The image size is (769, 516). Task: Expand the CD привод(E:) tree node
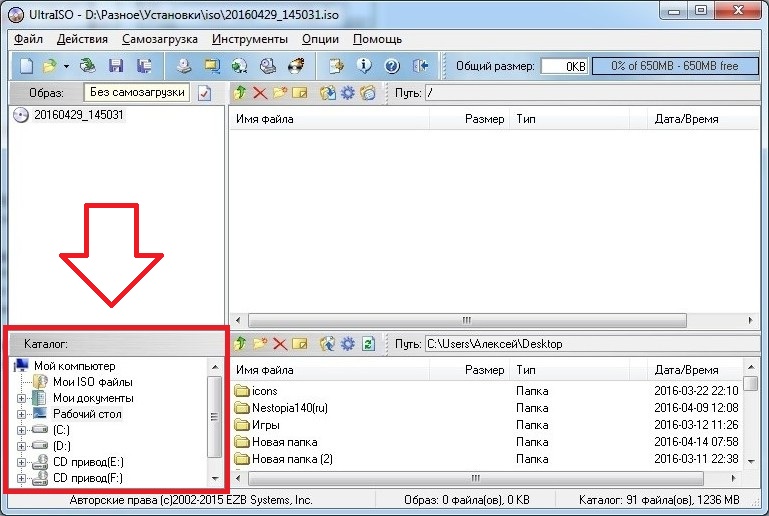click(22, 462)
